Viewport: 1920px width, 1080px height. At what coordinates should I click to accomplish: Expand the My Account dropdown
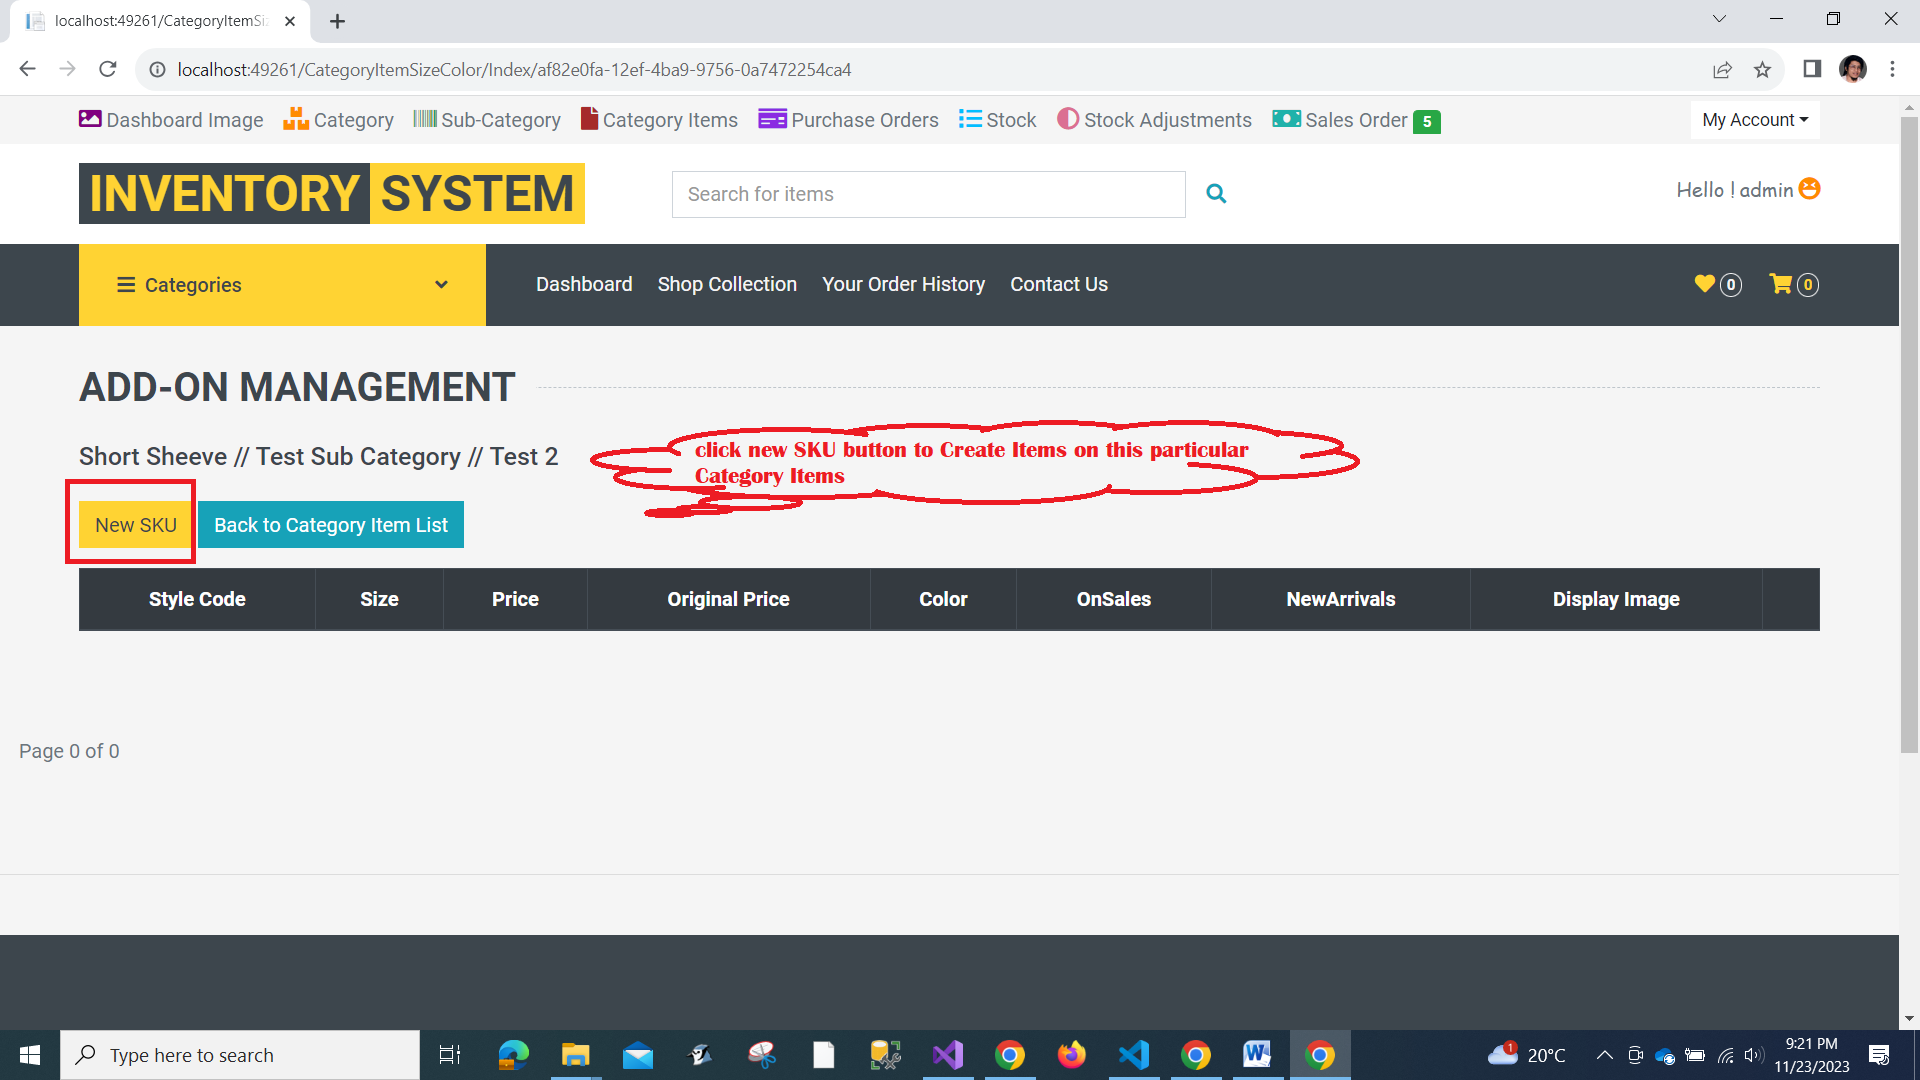1755,120
